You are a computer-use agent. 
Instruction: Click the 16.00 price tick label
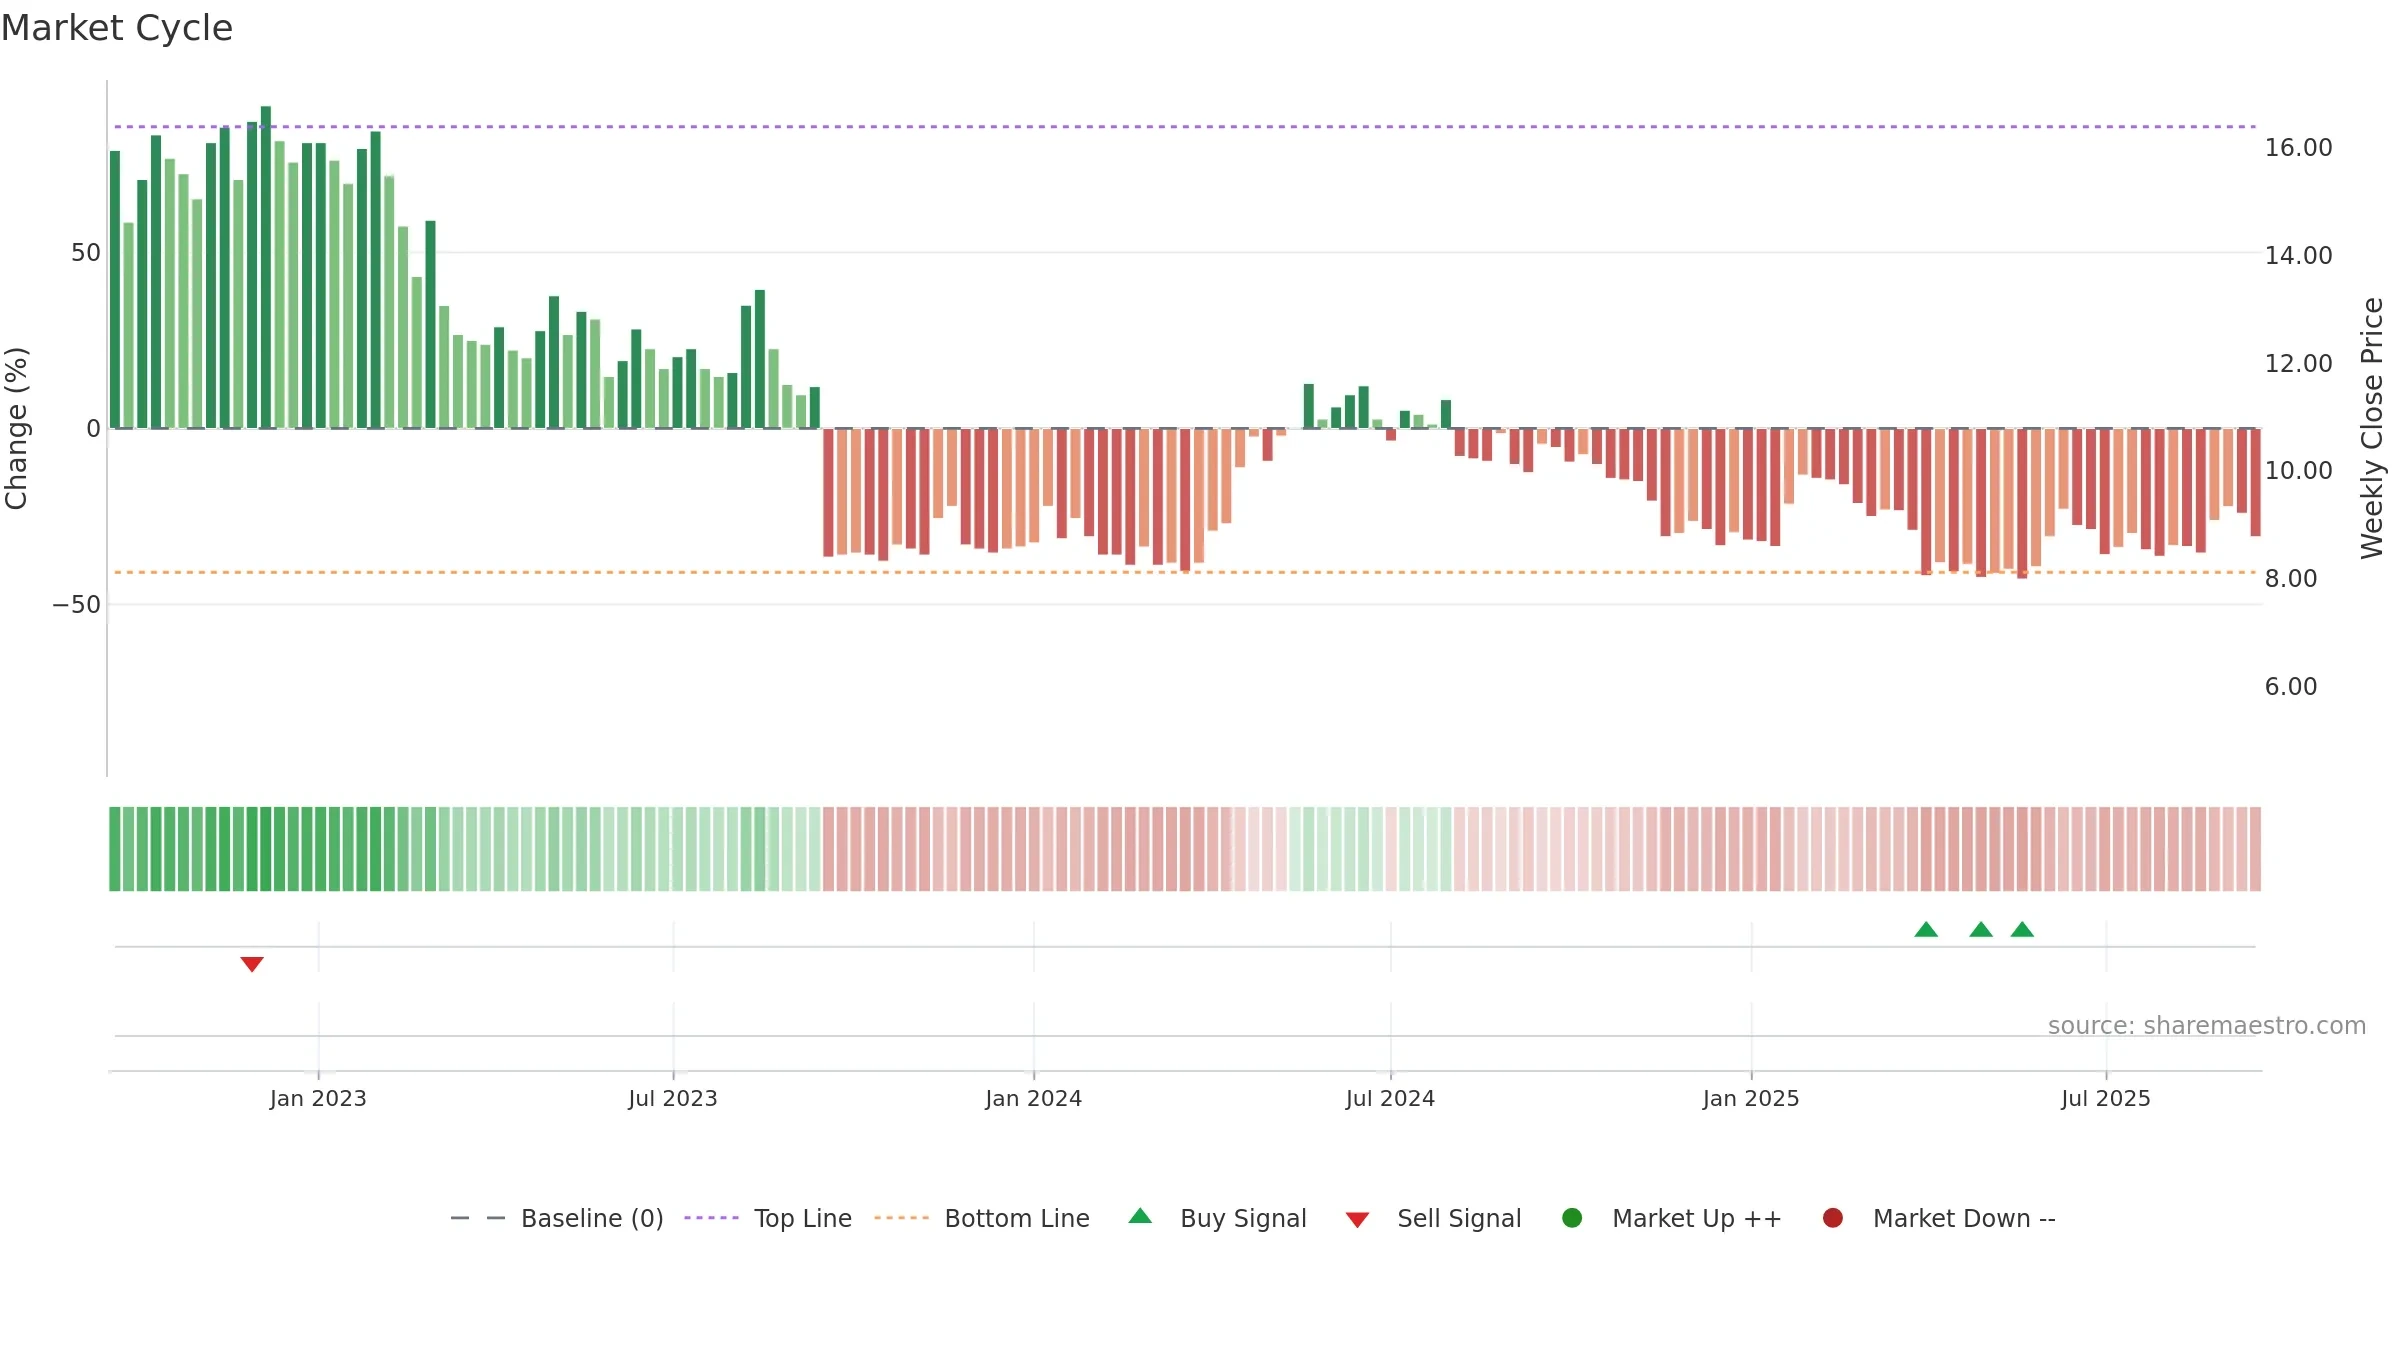click(x=2298, y=147)
